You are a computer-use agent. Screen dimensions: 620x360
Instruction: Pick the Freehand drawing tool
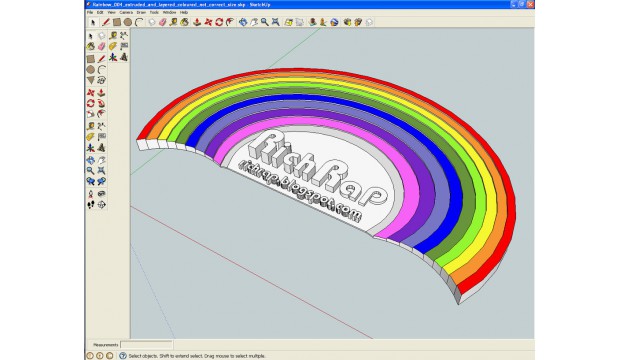(x=102, y=80)
